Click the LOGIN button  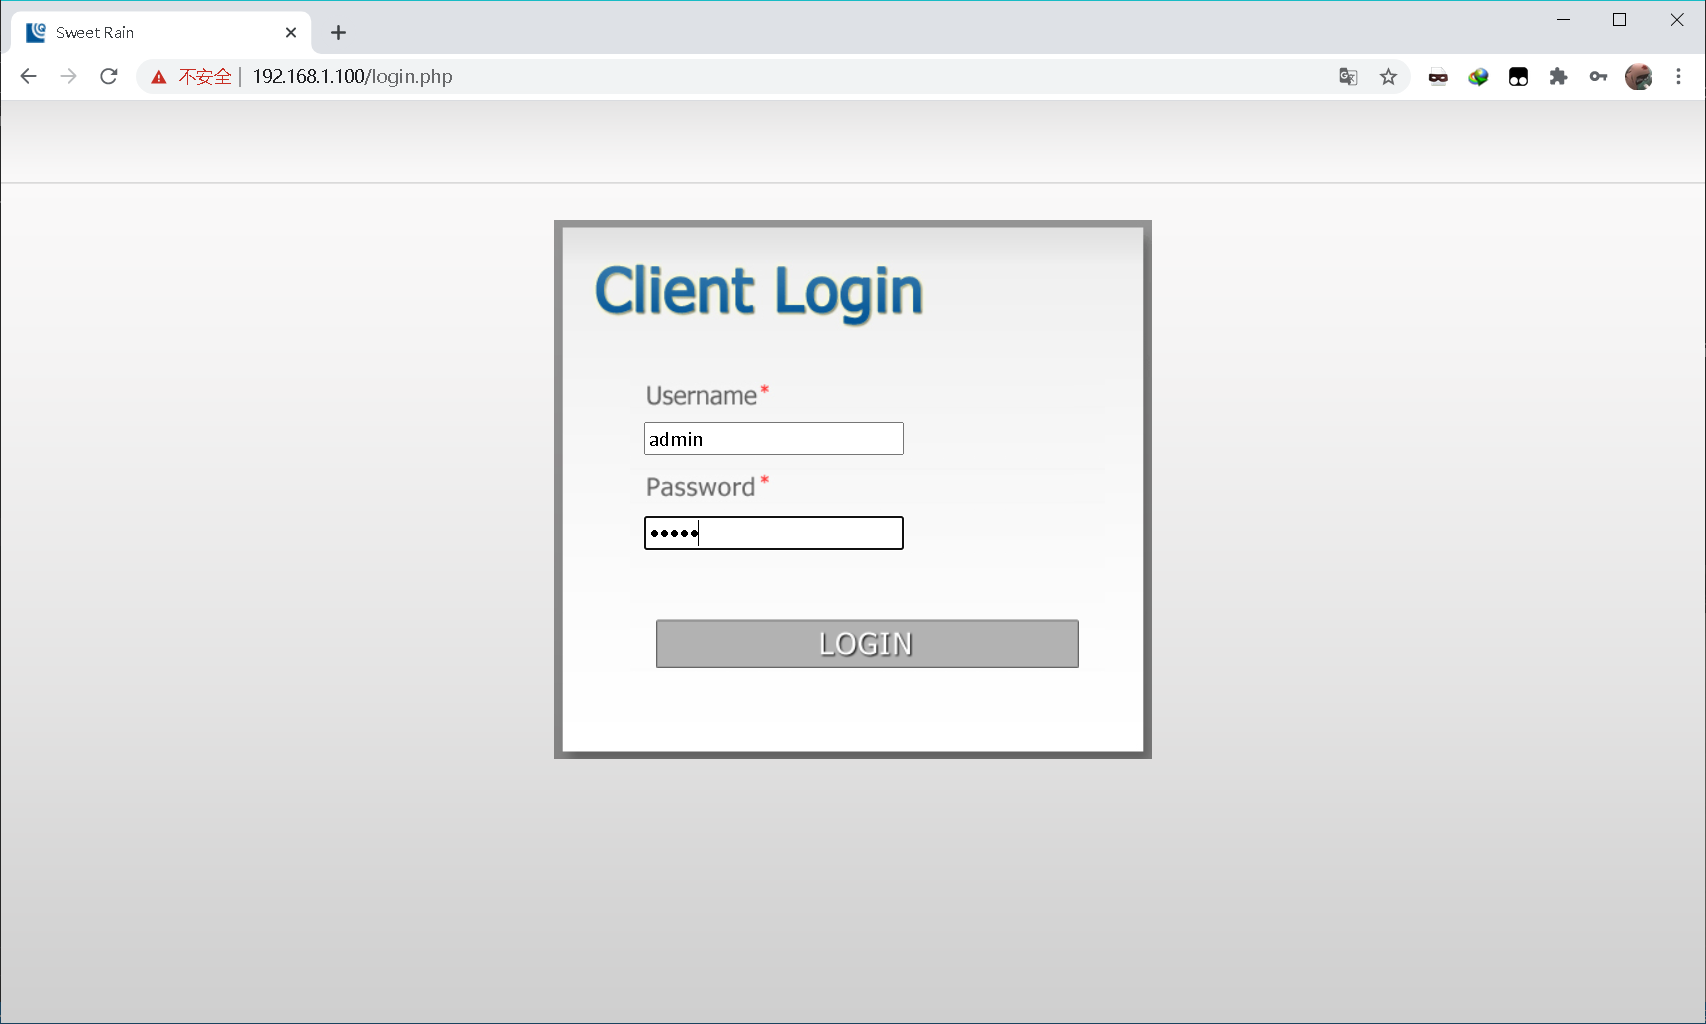867,643
